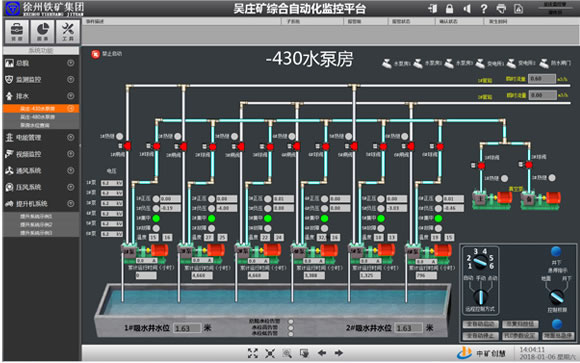Turn the 1-6 pump selector knob
Image resolution: width=580 pixels, height=363 pixels.
(x=480, y=262)
